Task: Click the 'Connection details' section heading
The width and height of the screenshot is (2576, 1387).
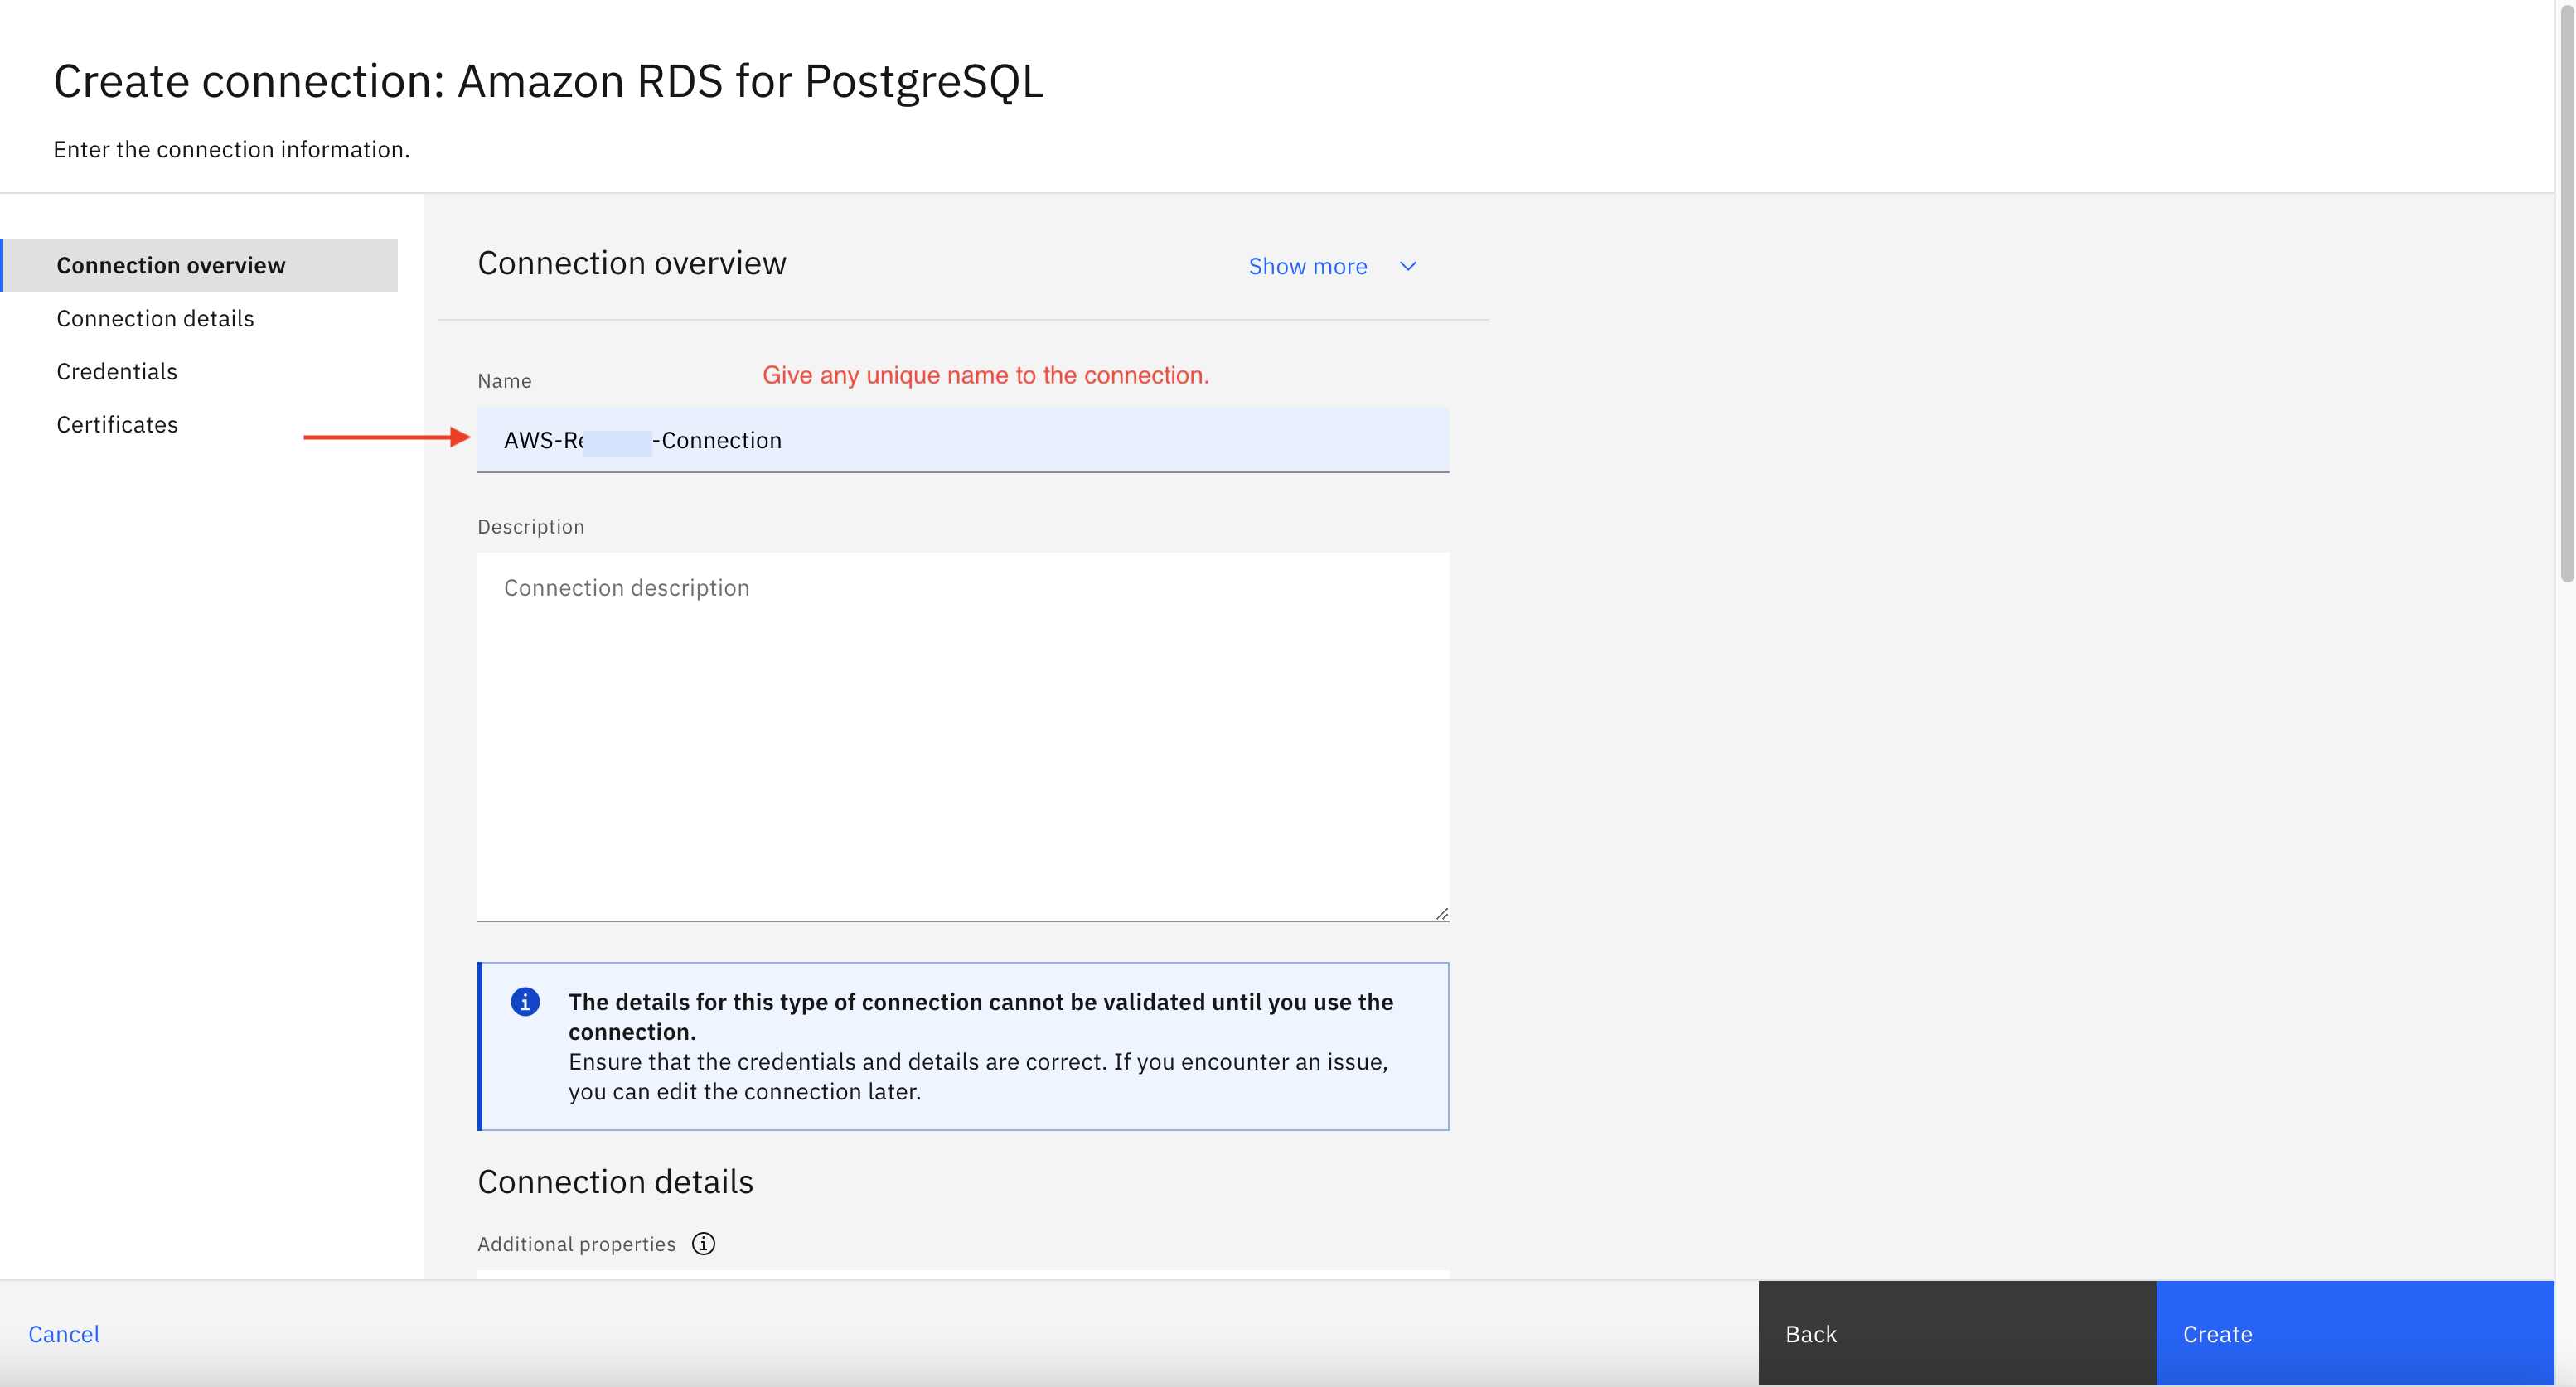Action: 615,1181
